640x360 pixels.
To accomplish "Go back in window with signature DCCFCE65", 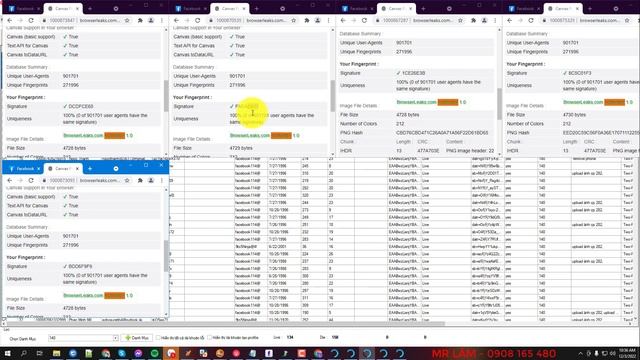I will (x=10, y=20).
